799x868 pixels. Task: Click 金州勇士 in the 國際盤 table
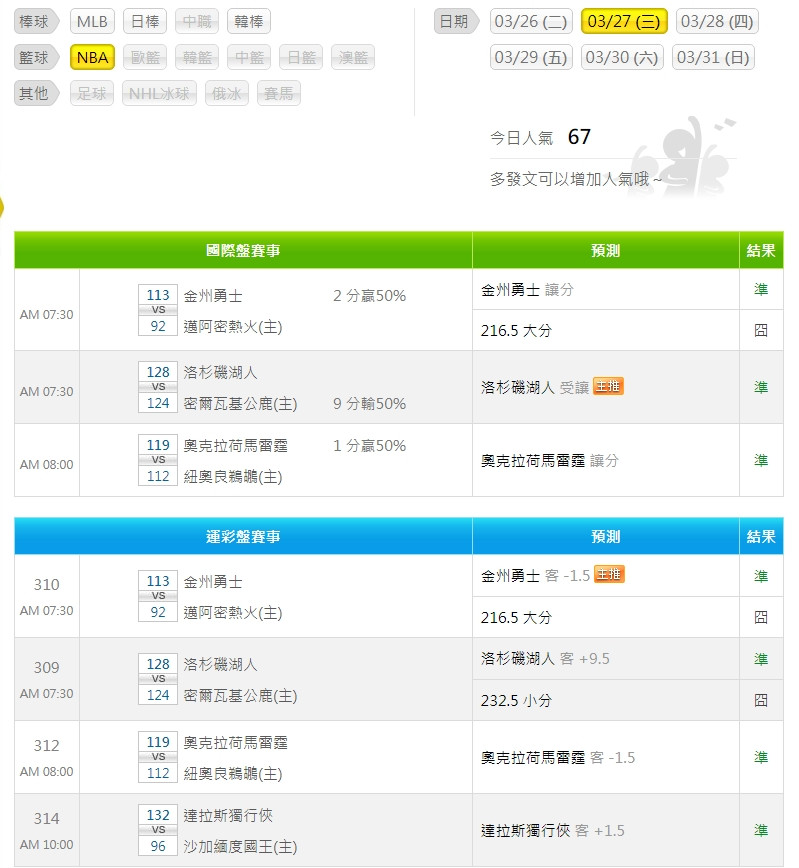(x=213, y=296)
